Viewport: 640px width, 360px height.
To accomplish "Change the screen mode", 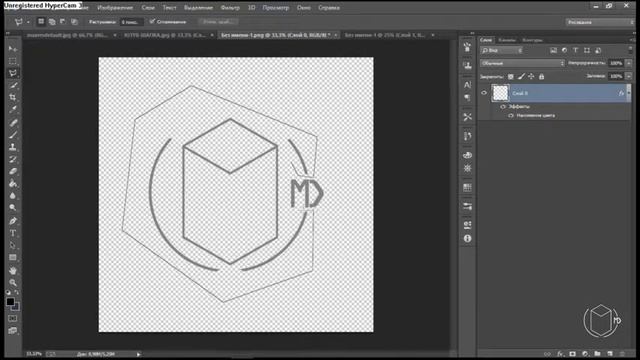I will click(x=13, y=331).
